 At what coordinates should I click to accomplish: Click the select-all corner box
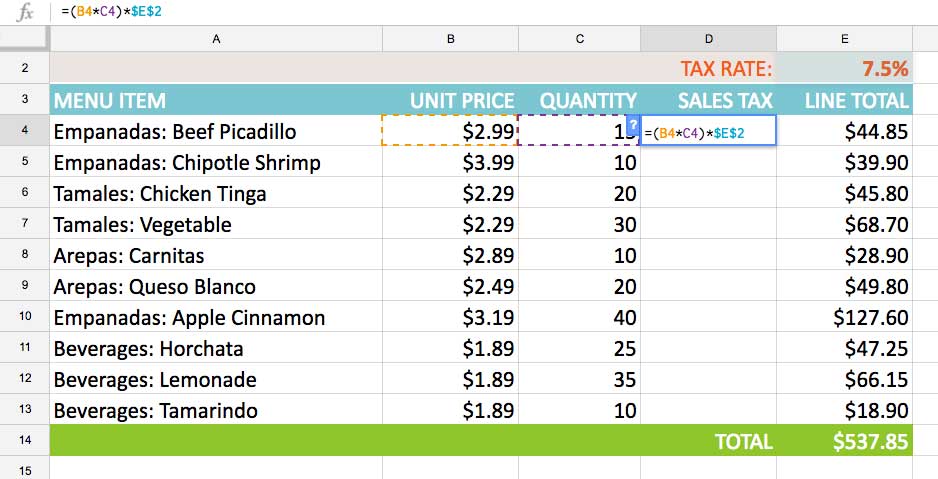tap(25, 39)
